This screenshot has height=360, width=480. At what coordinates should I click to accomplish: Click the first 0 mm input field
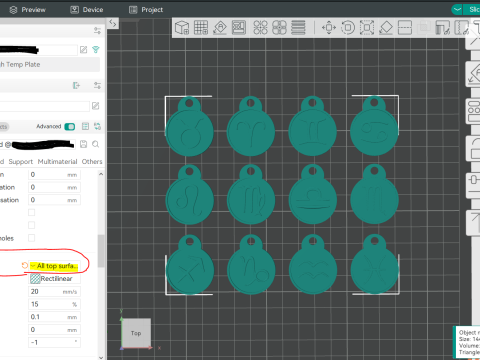coord(54,175)
